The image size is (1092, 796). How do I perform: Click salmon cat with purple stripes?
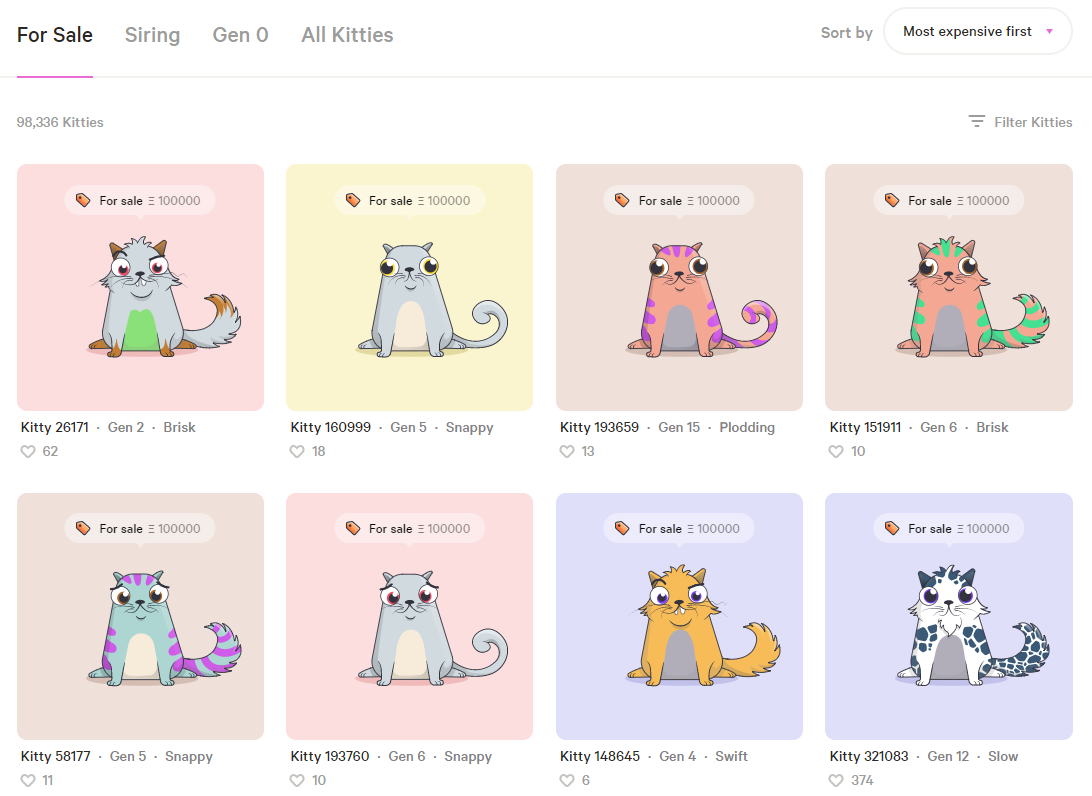702,299
